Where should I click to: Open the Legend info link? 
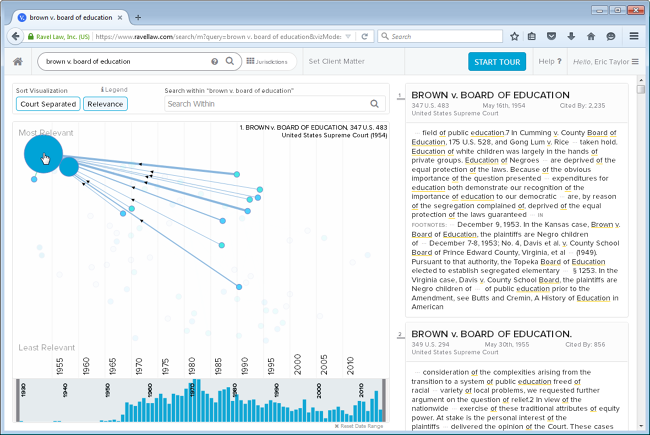point(114,90)
